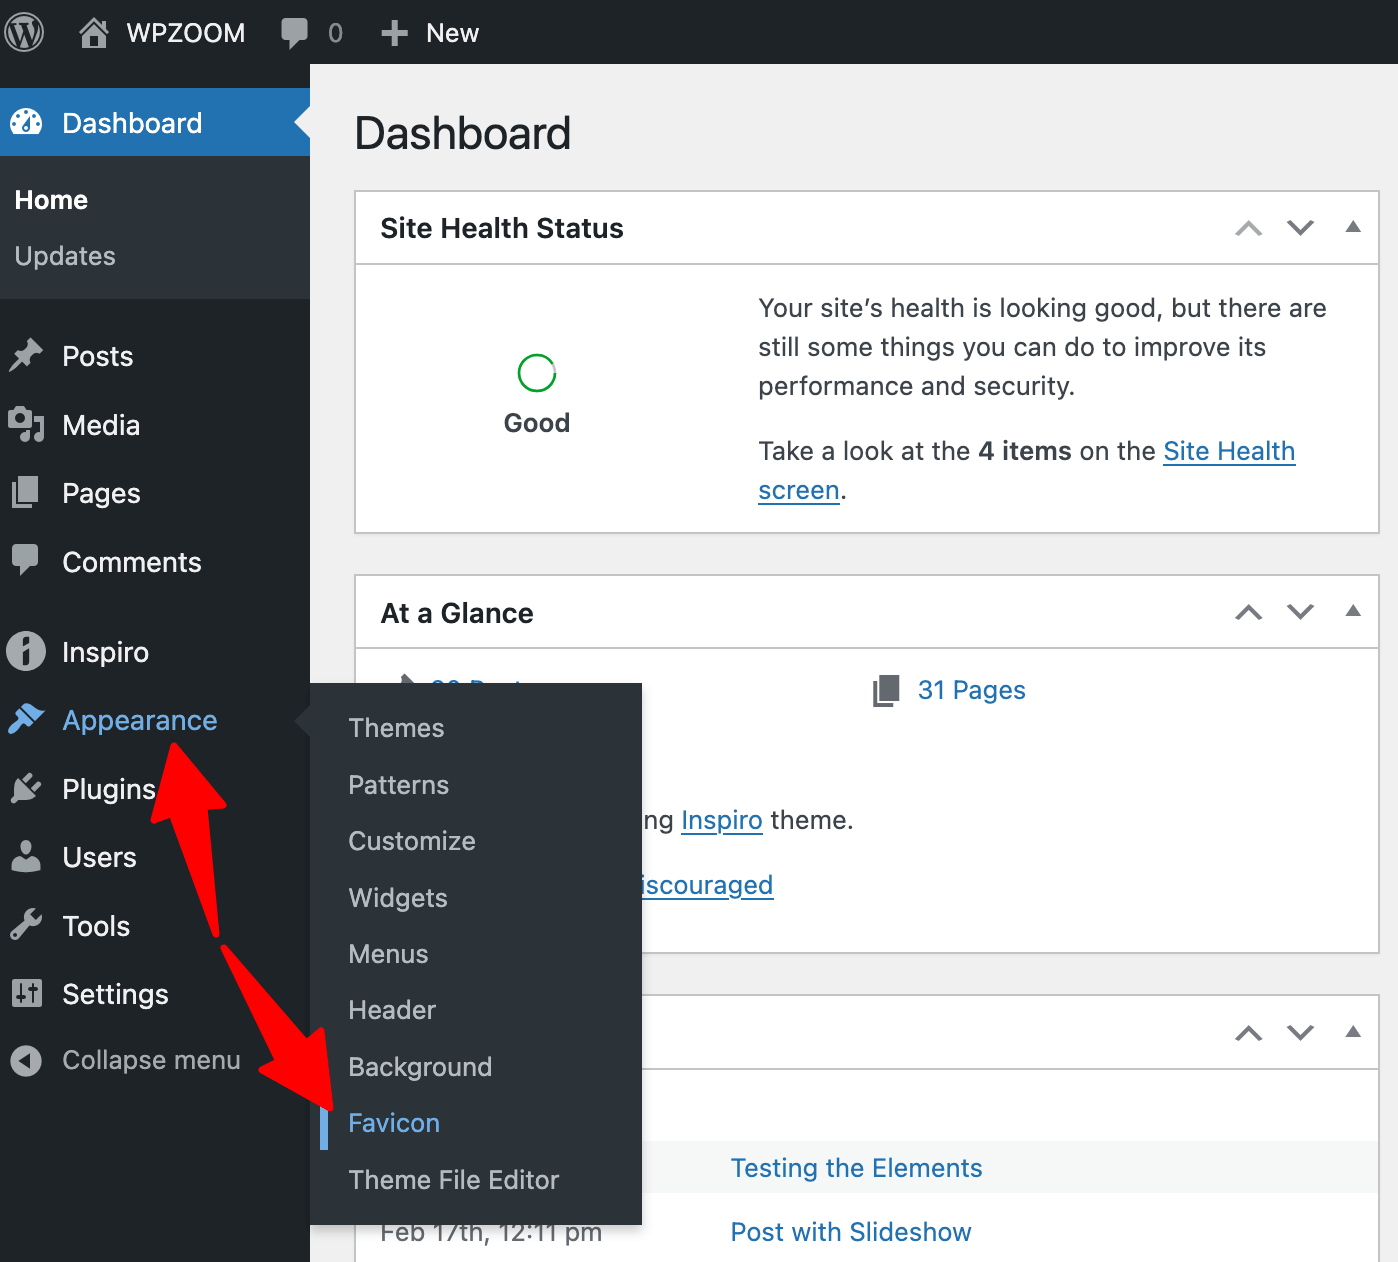
Task: Click the Pages icon in sidebar
Action: click(26, 493)
